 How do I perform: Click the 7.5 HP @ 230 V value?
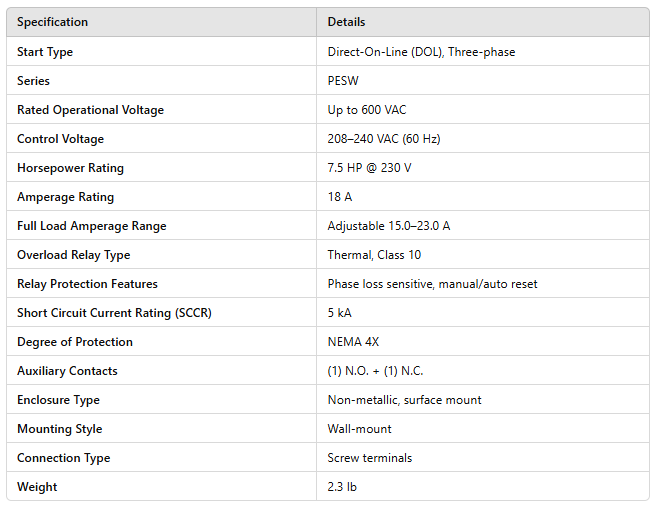369,168
